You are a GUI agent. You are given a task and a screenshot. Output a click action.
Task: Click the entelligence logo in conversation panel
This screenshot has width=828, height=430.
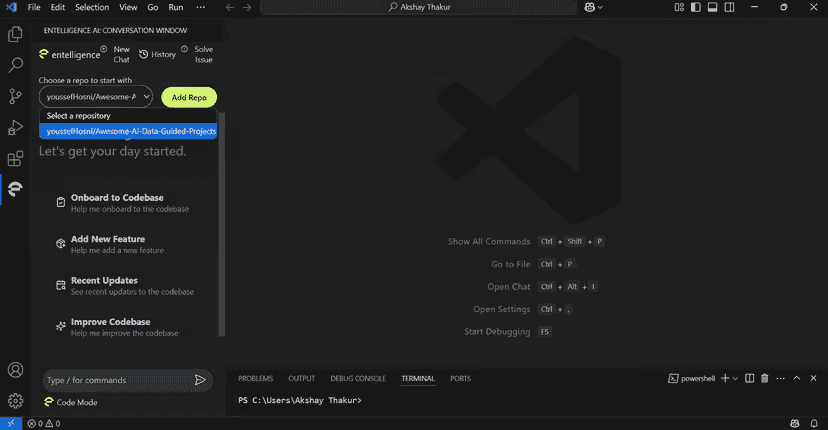point(69,54)
